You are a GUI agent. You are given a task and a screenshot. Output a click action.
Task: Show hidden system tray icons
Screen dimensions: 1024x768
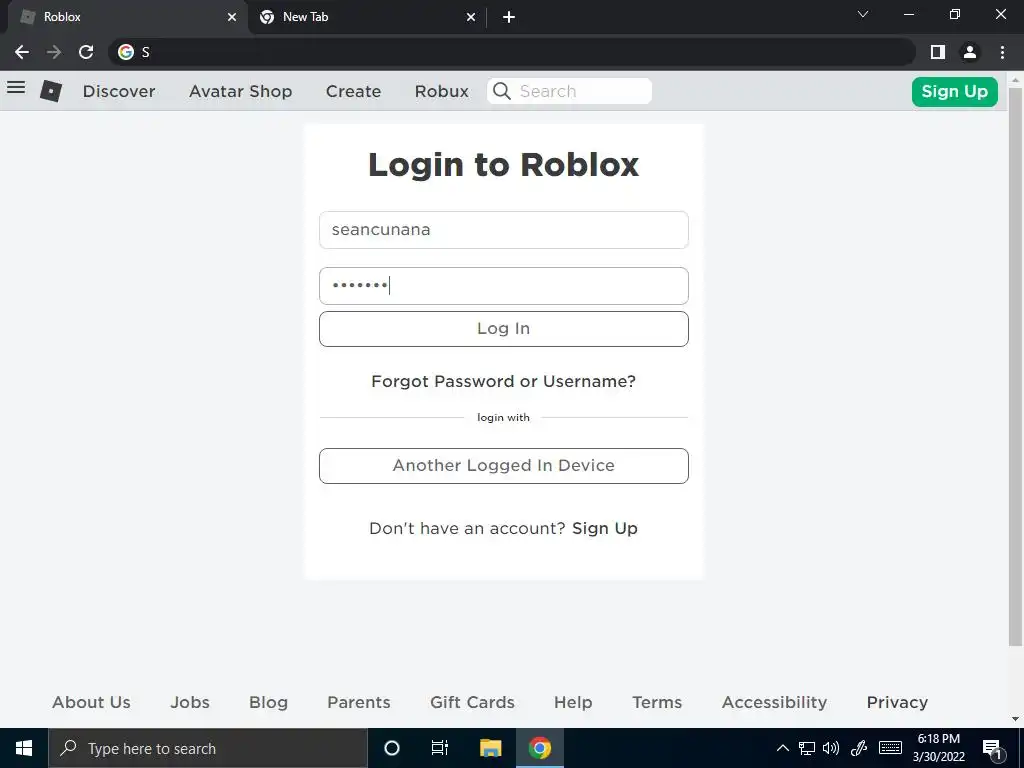[x=782, y=748]
